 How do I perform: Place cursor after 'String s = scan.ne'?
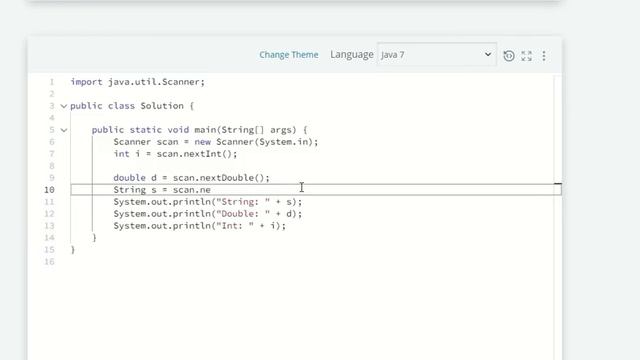[211, 190]
